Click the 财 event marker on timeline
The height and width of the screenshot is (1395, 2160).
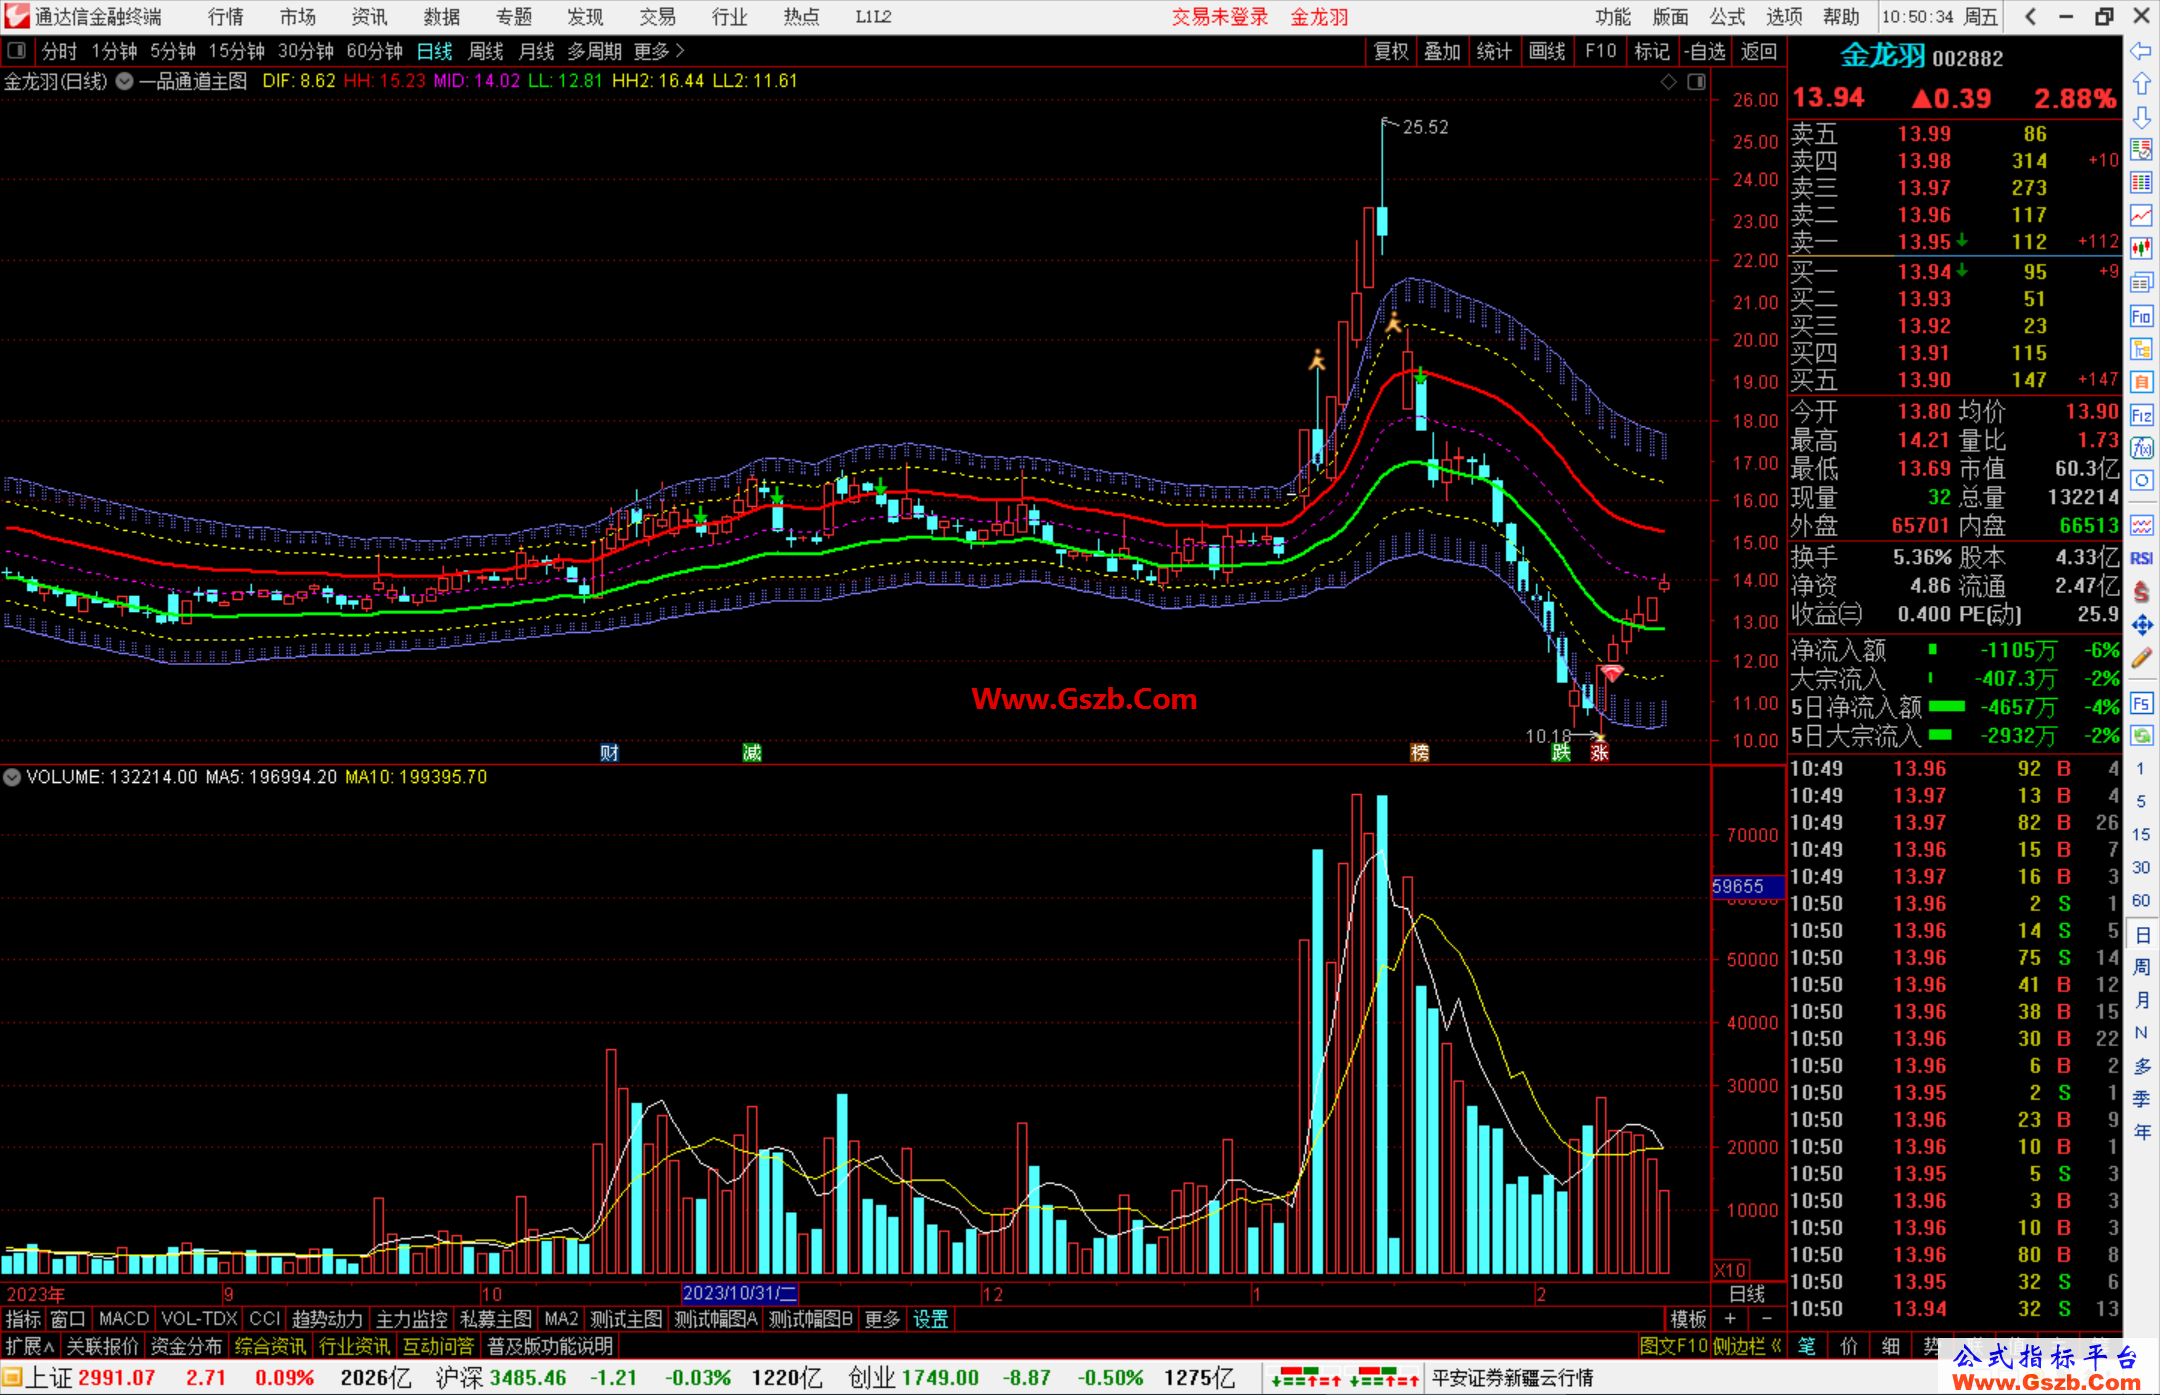click(x=609, y=752)
